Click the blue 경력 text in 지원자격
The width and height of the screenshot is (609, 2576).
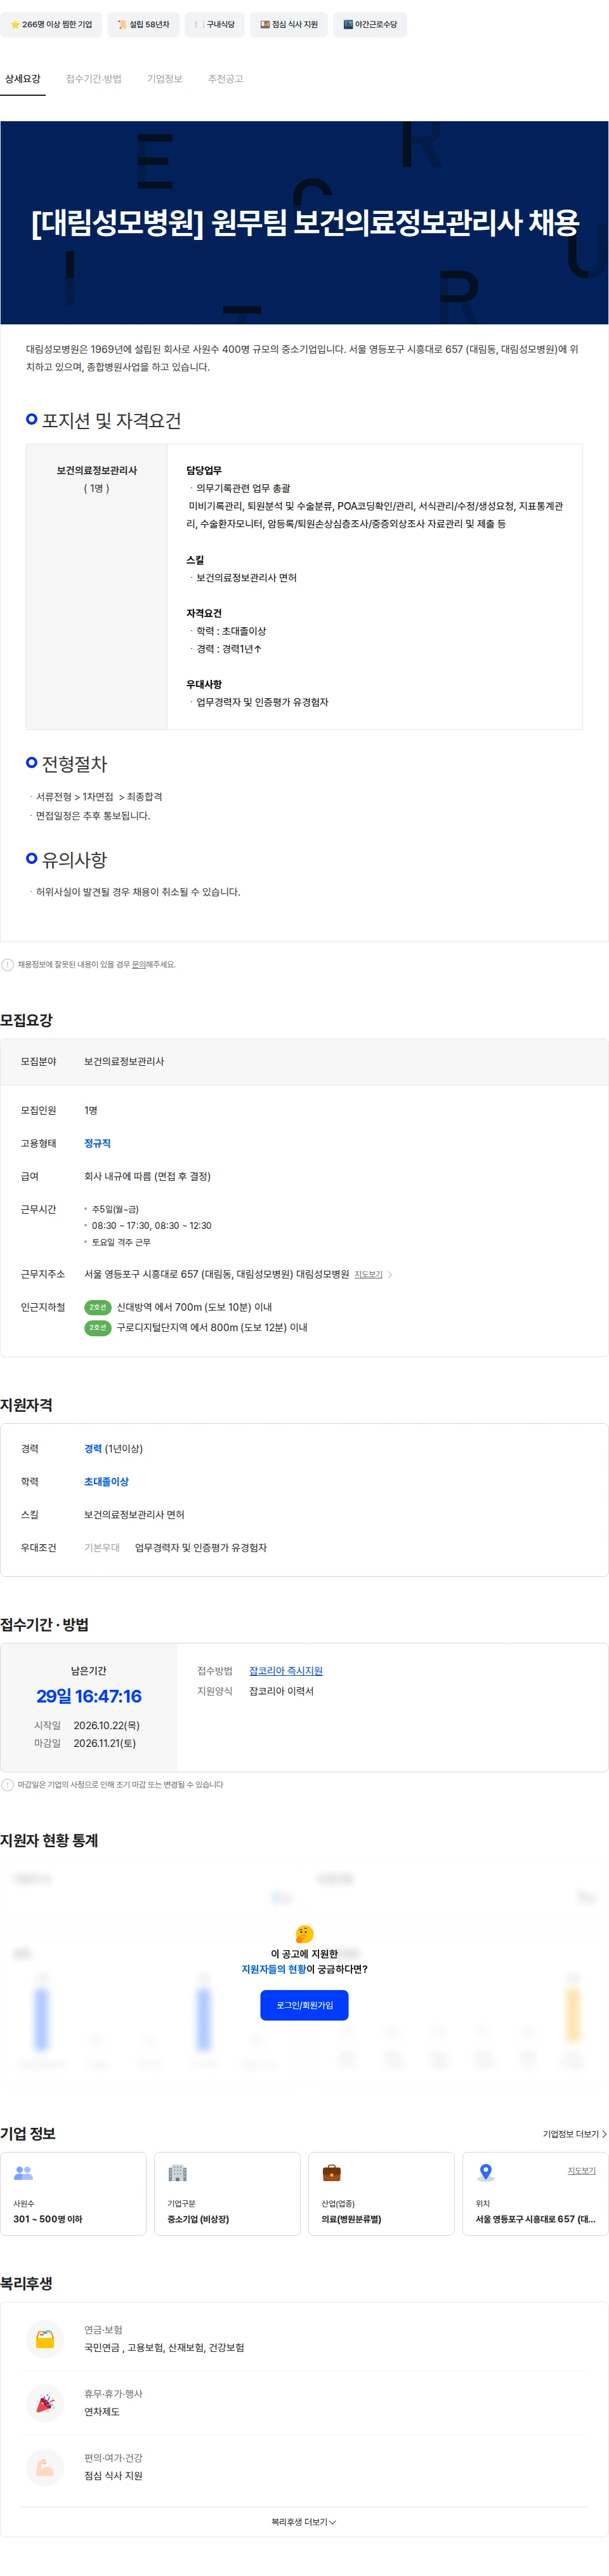tap(93, 1449)
